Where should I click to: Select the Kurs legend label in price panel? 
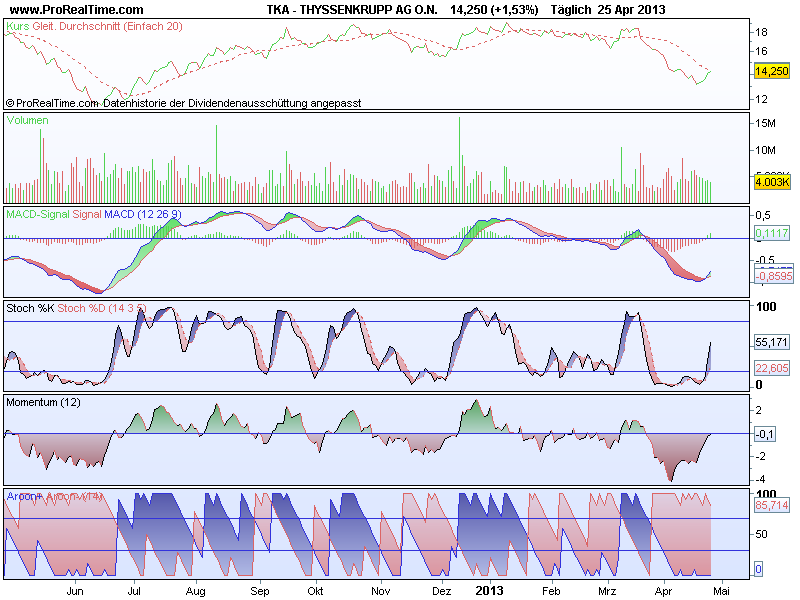(x=18, y=26)
